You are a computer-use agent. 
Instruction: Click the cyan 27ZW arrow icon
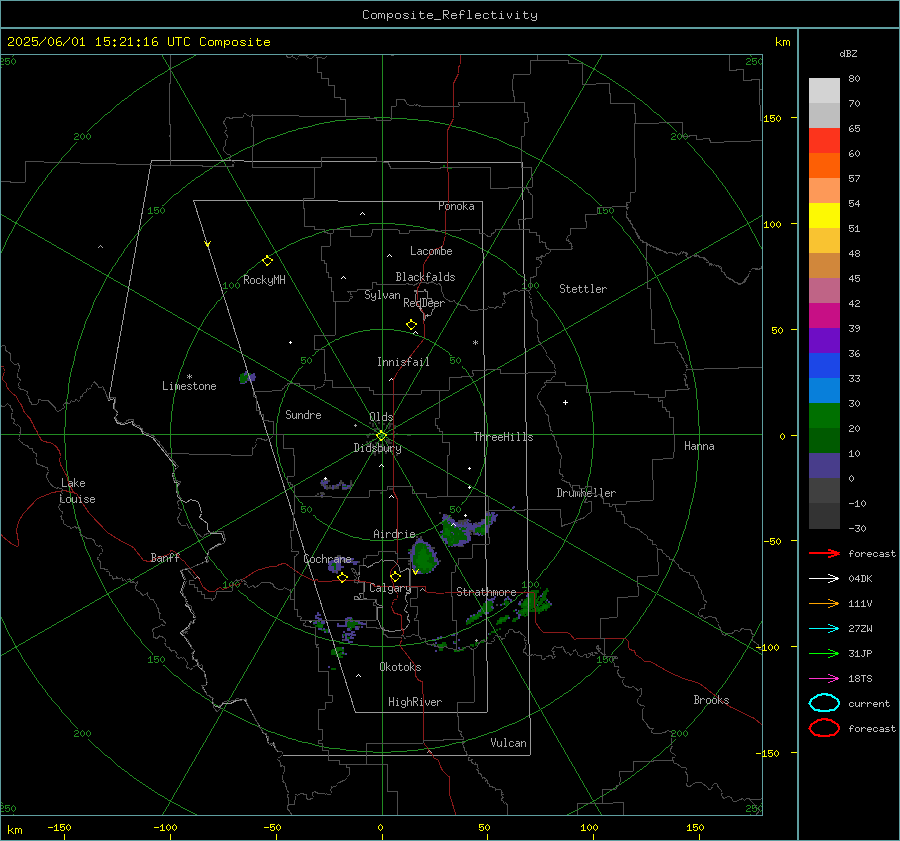click(824, 629)
